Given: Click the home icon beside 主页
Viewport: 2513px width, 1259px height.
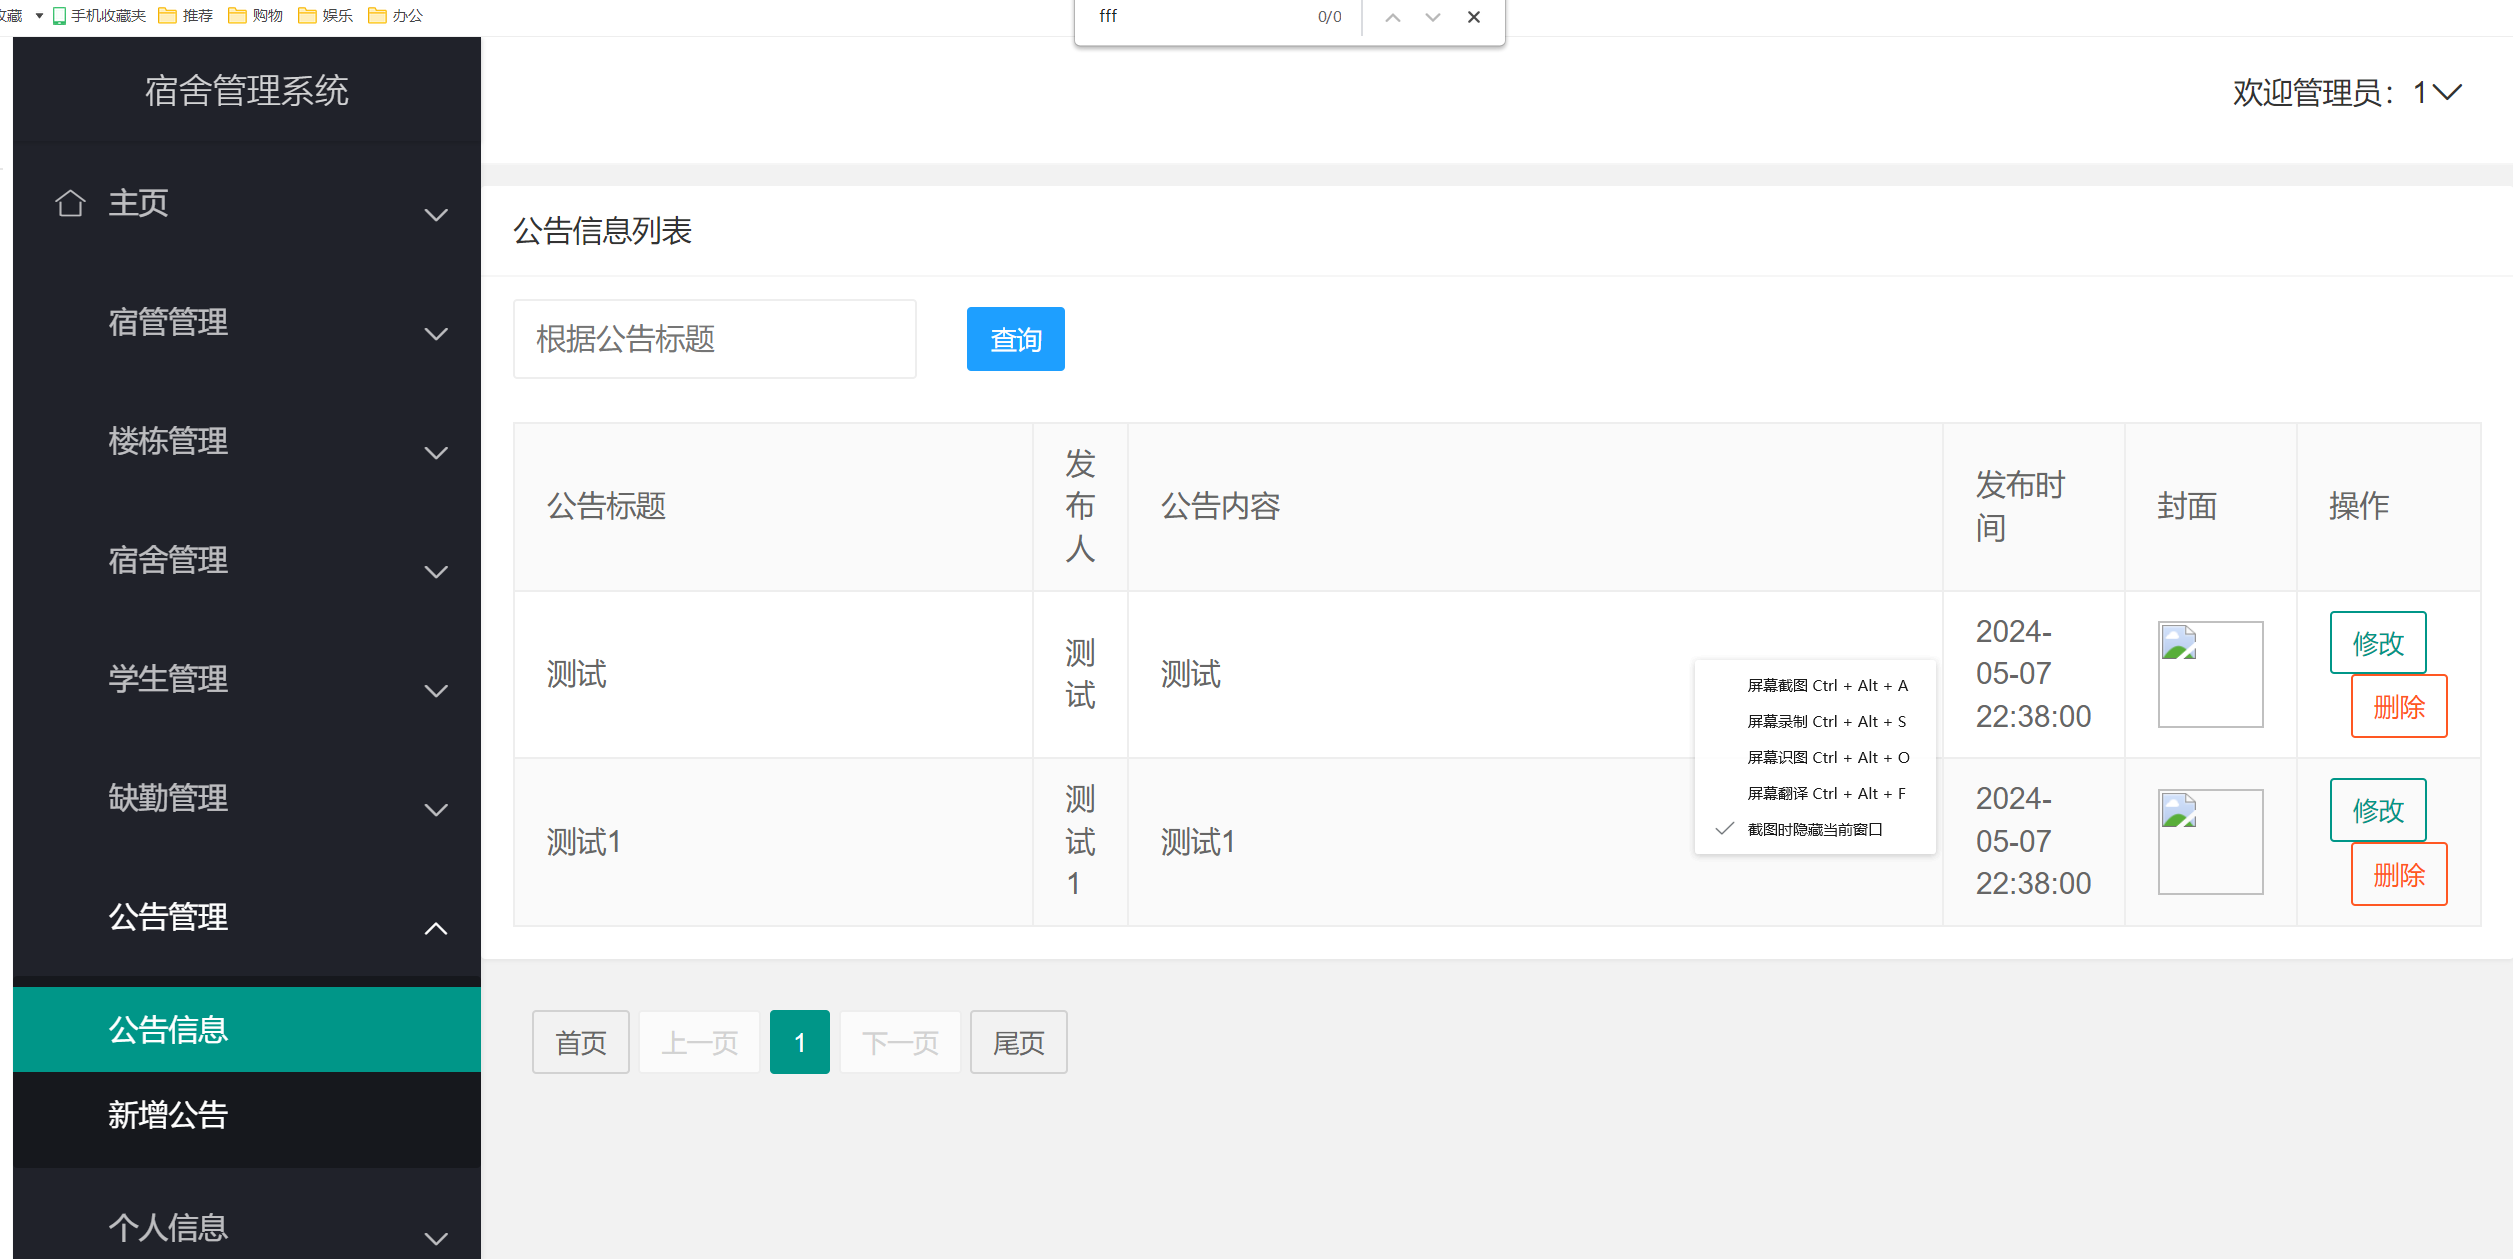Looking at the screenshot, I should click(x=70, y=203).
